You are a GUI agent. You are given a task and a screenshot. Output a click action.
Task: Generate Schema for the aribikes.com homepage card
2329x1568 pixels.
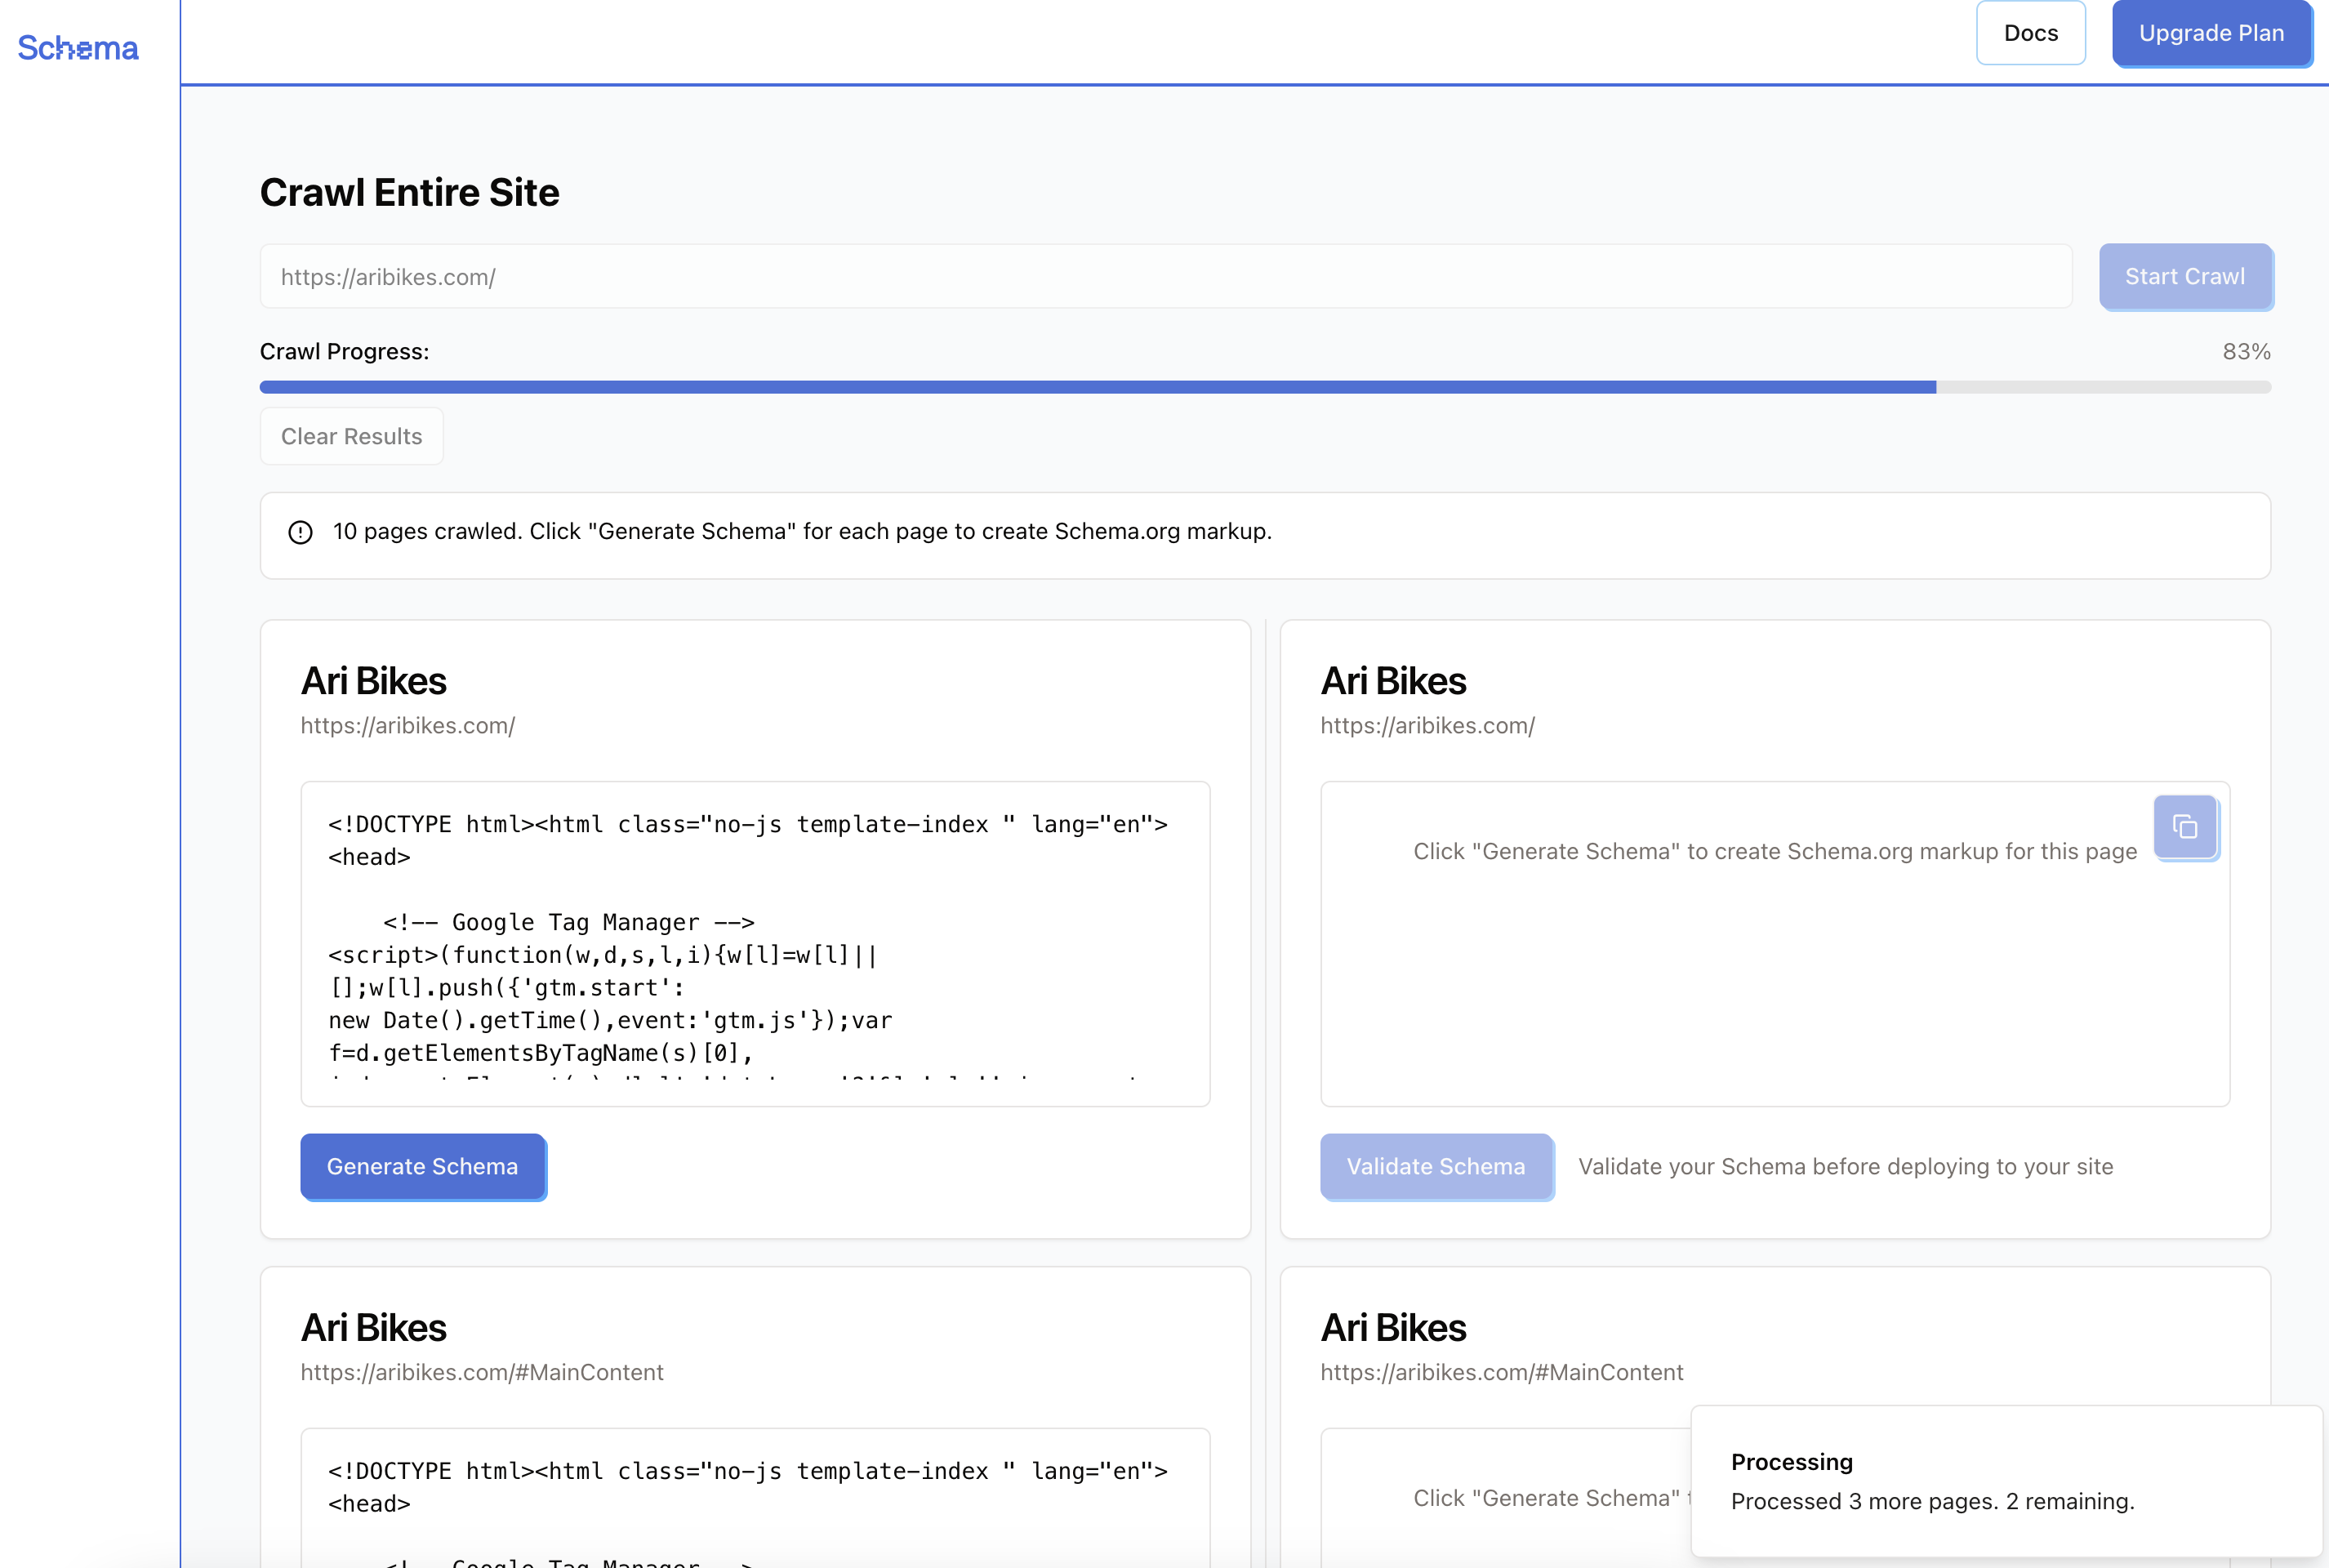click(x=423, y=1166)
